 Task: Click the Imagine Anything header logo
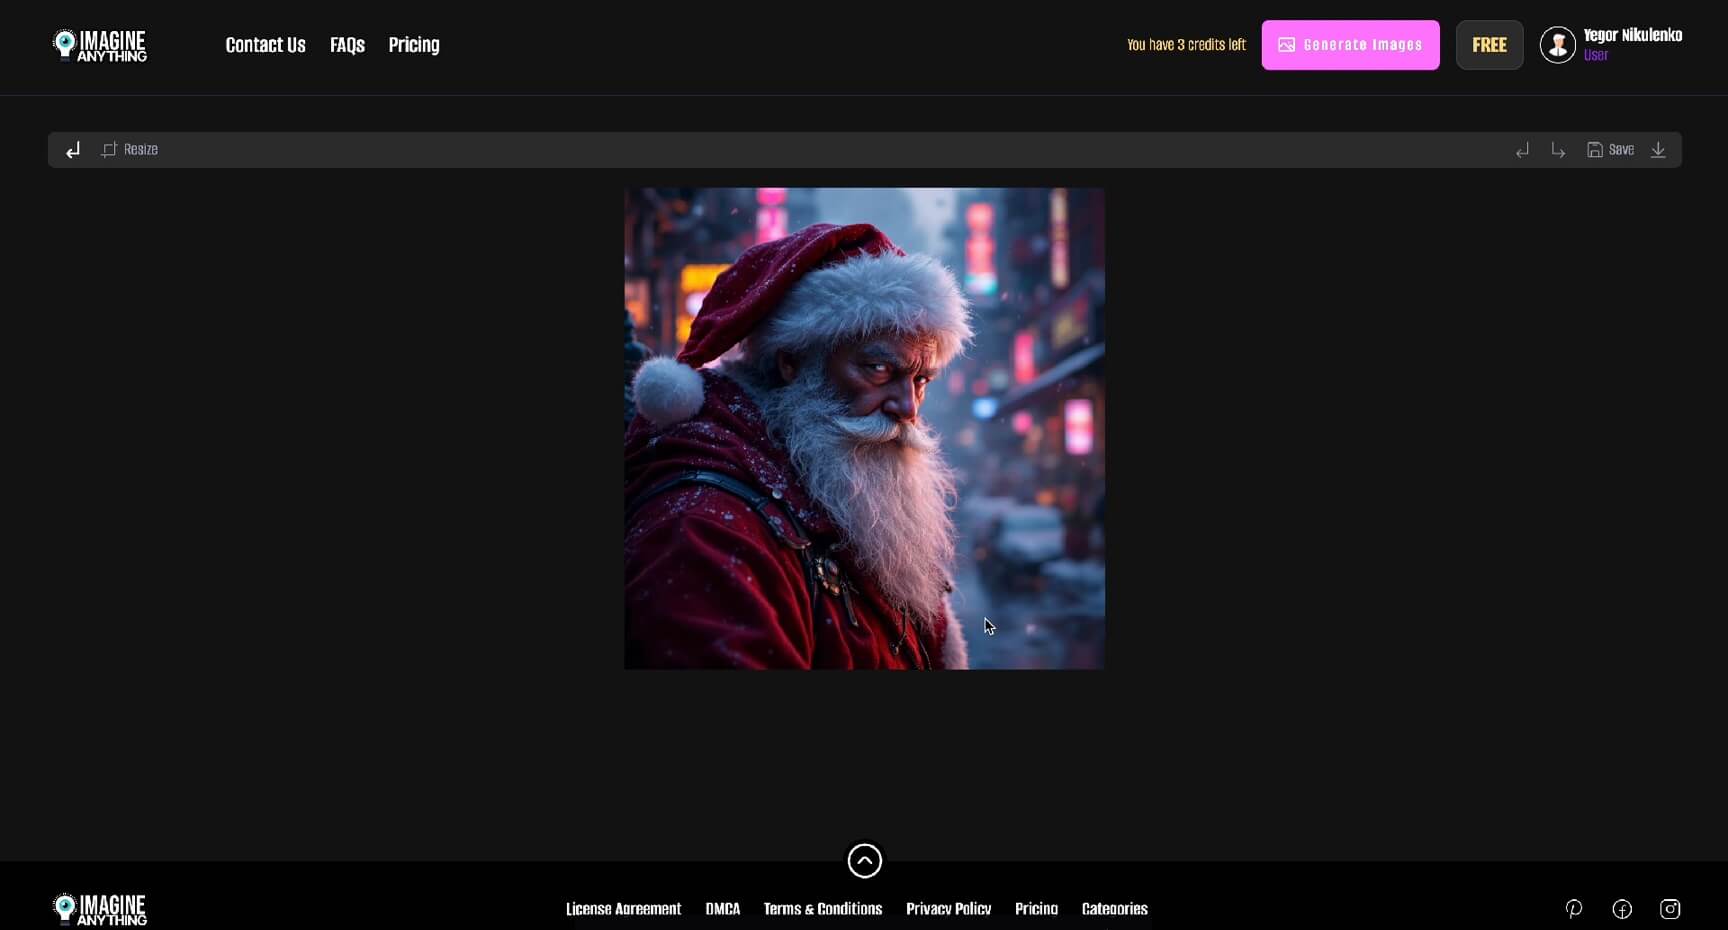(x=100, y=45)
